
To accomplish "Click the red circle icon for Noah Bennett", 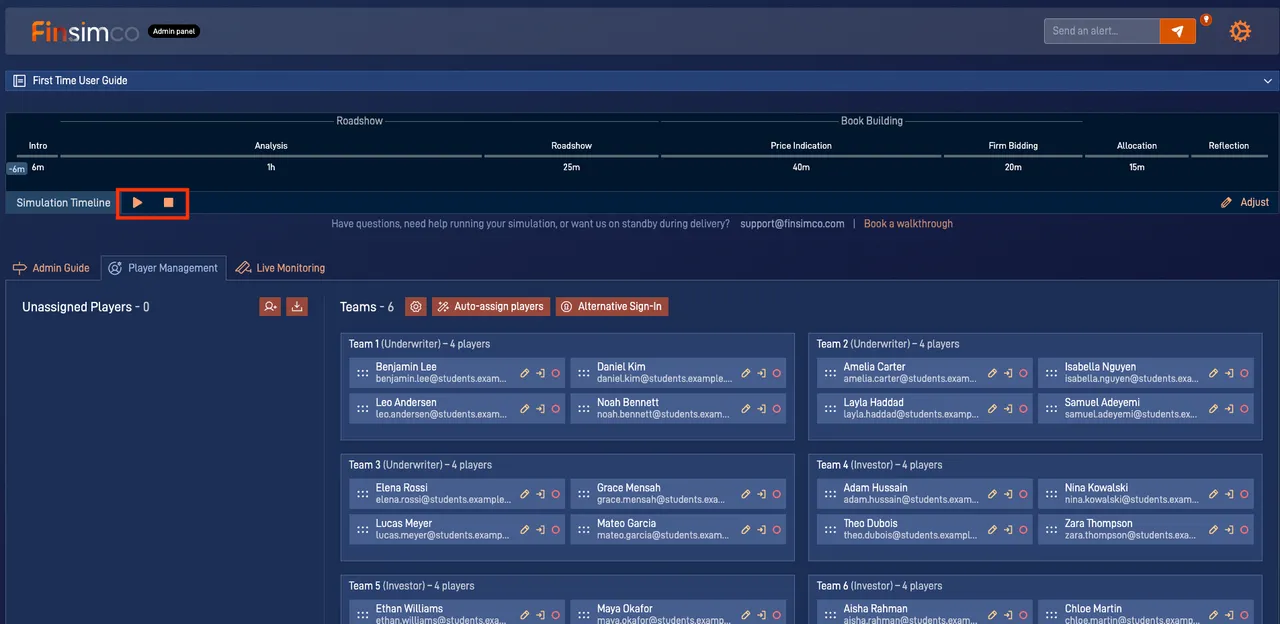I will point(777,409).
